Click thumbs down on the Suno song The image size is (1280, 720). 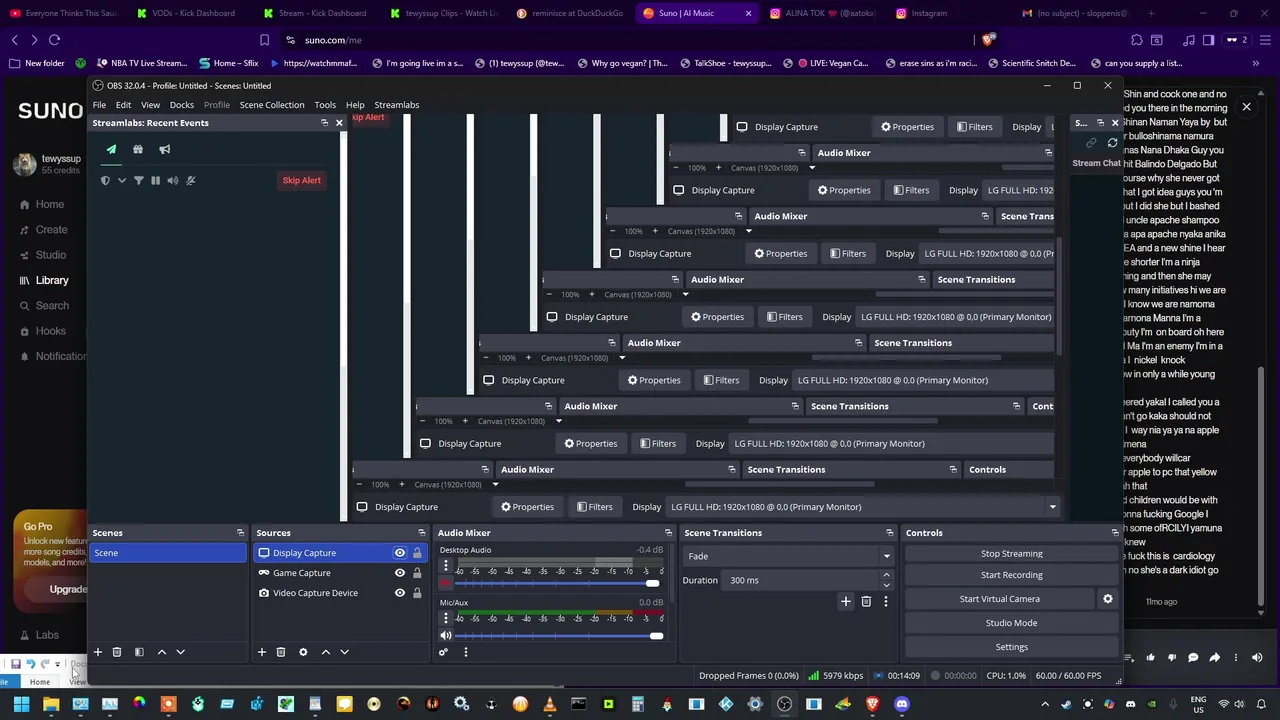pyautogui.click(x=1171, y=658)
